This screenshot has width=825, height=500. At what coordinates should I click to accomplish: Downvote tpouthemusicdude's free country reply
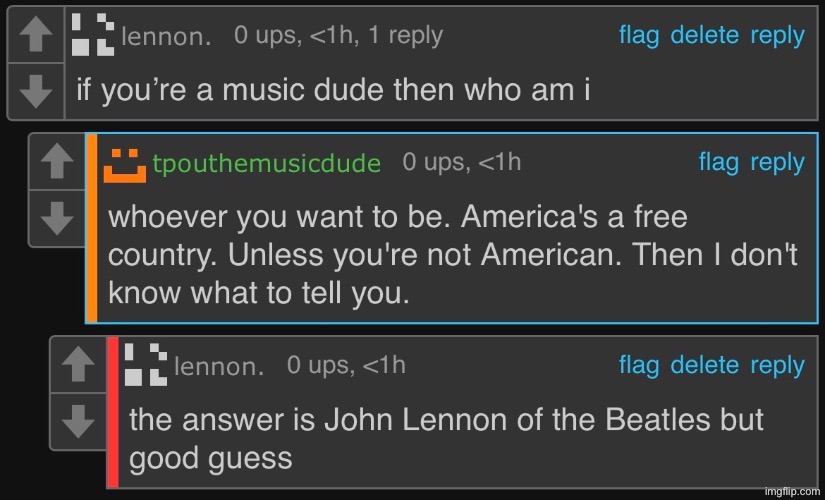[x=58, y=216]
